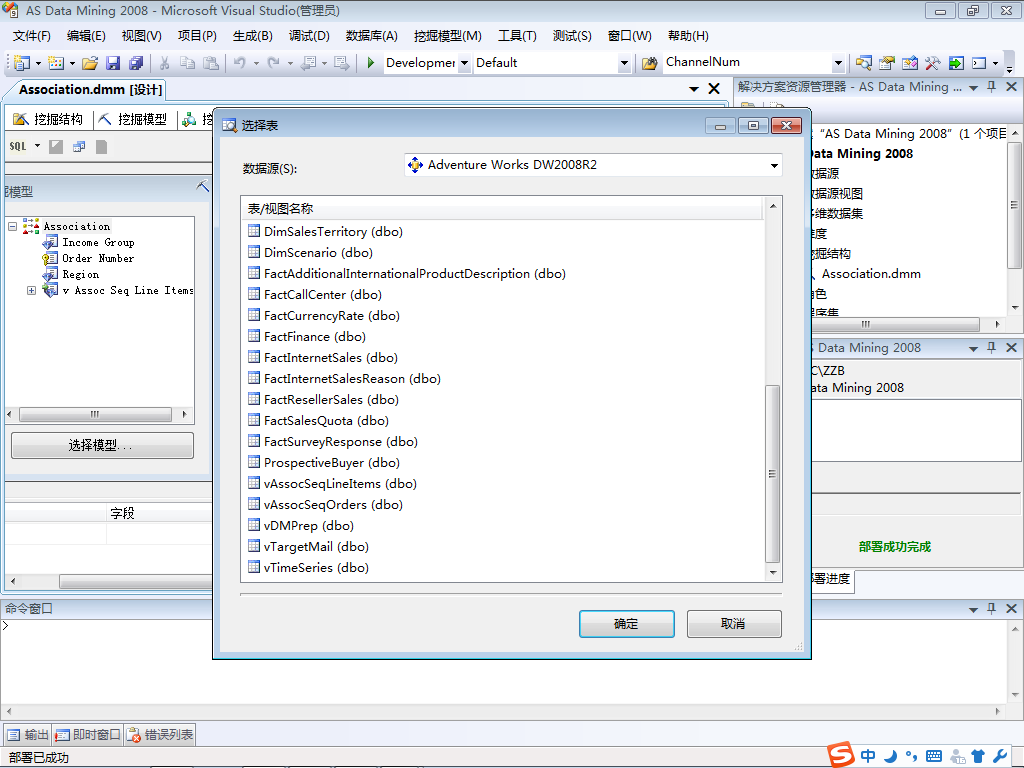Click the Sogou moon tray icon
The height and width of the screenshot is (768, 1024).
tap(890, 756)
